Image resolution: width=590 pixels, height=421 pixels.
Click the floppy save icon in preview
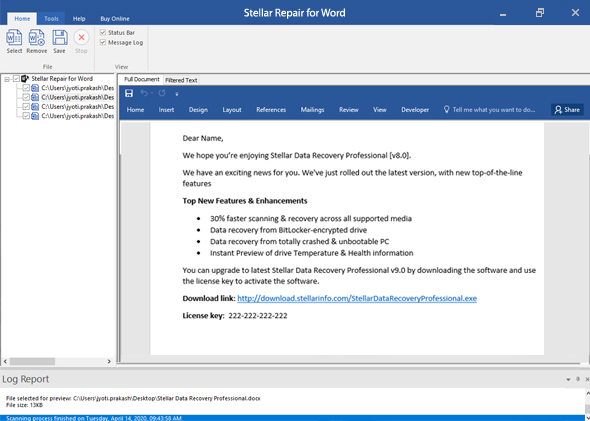pyautogui.click(x=129, y=93)
